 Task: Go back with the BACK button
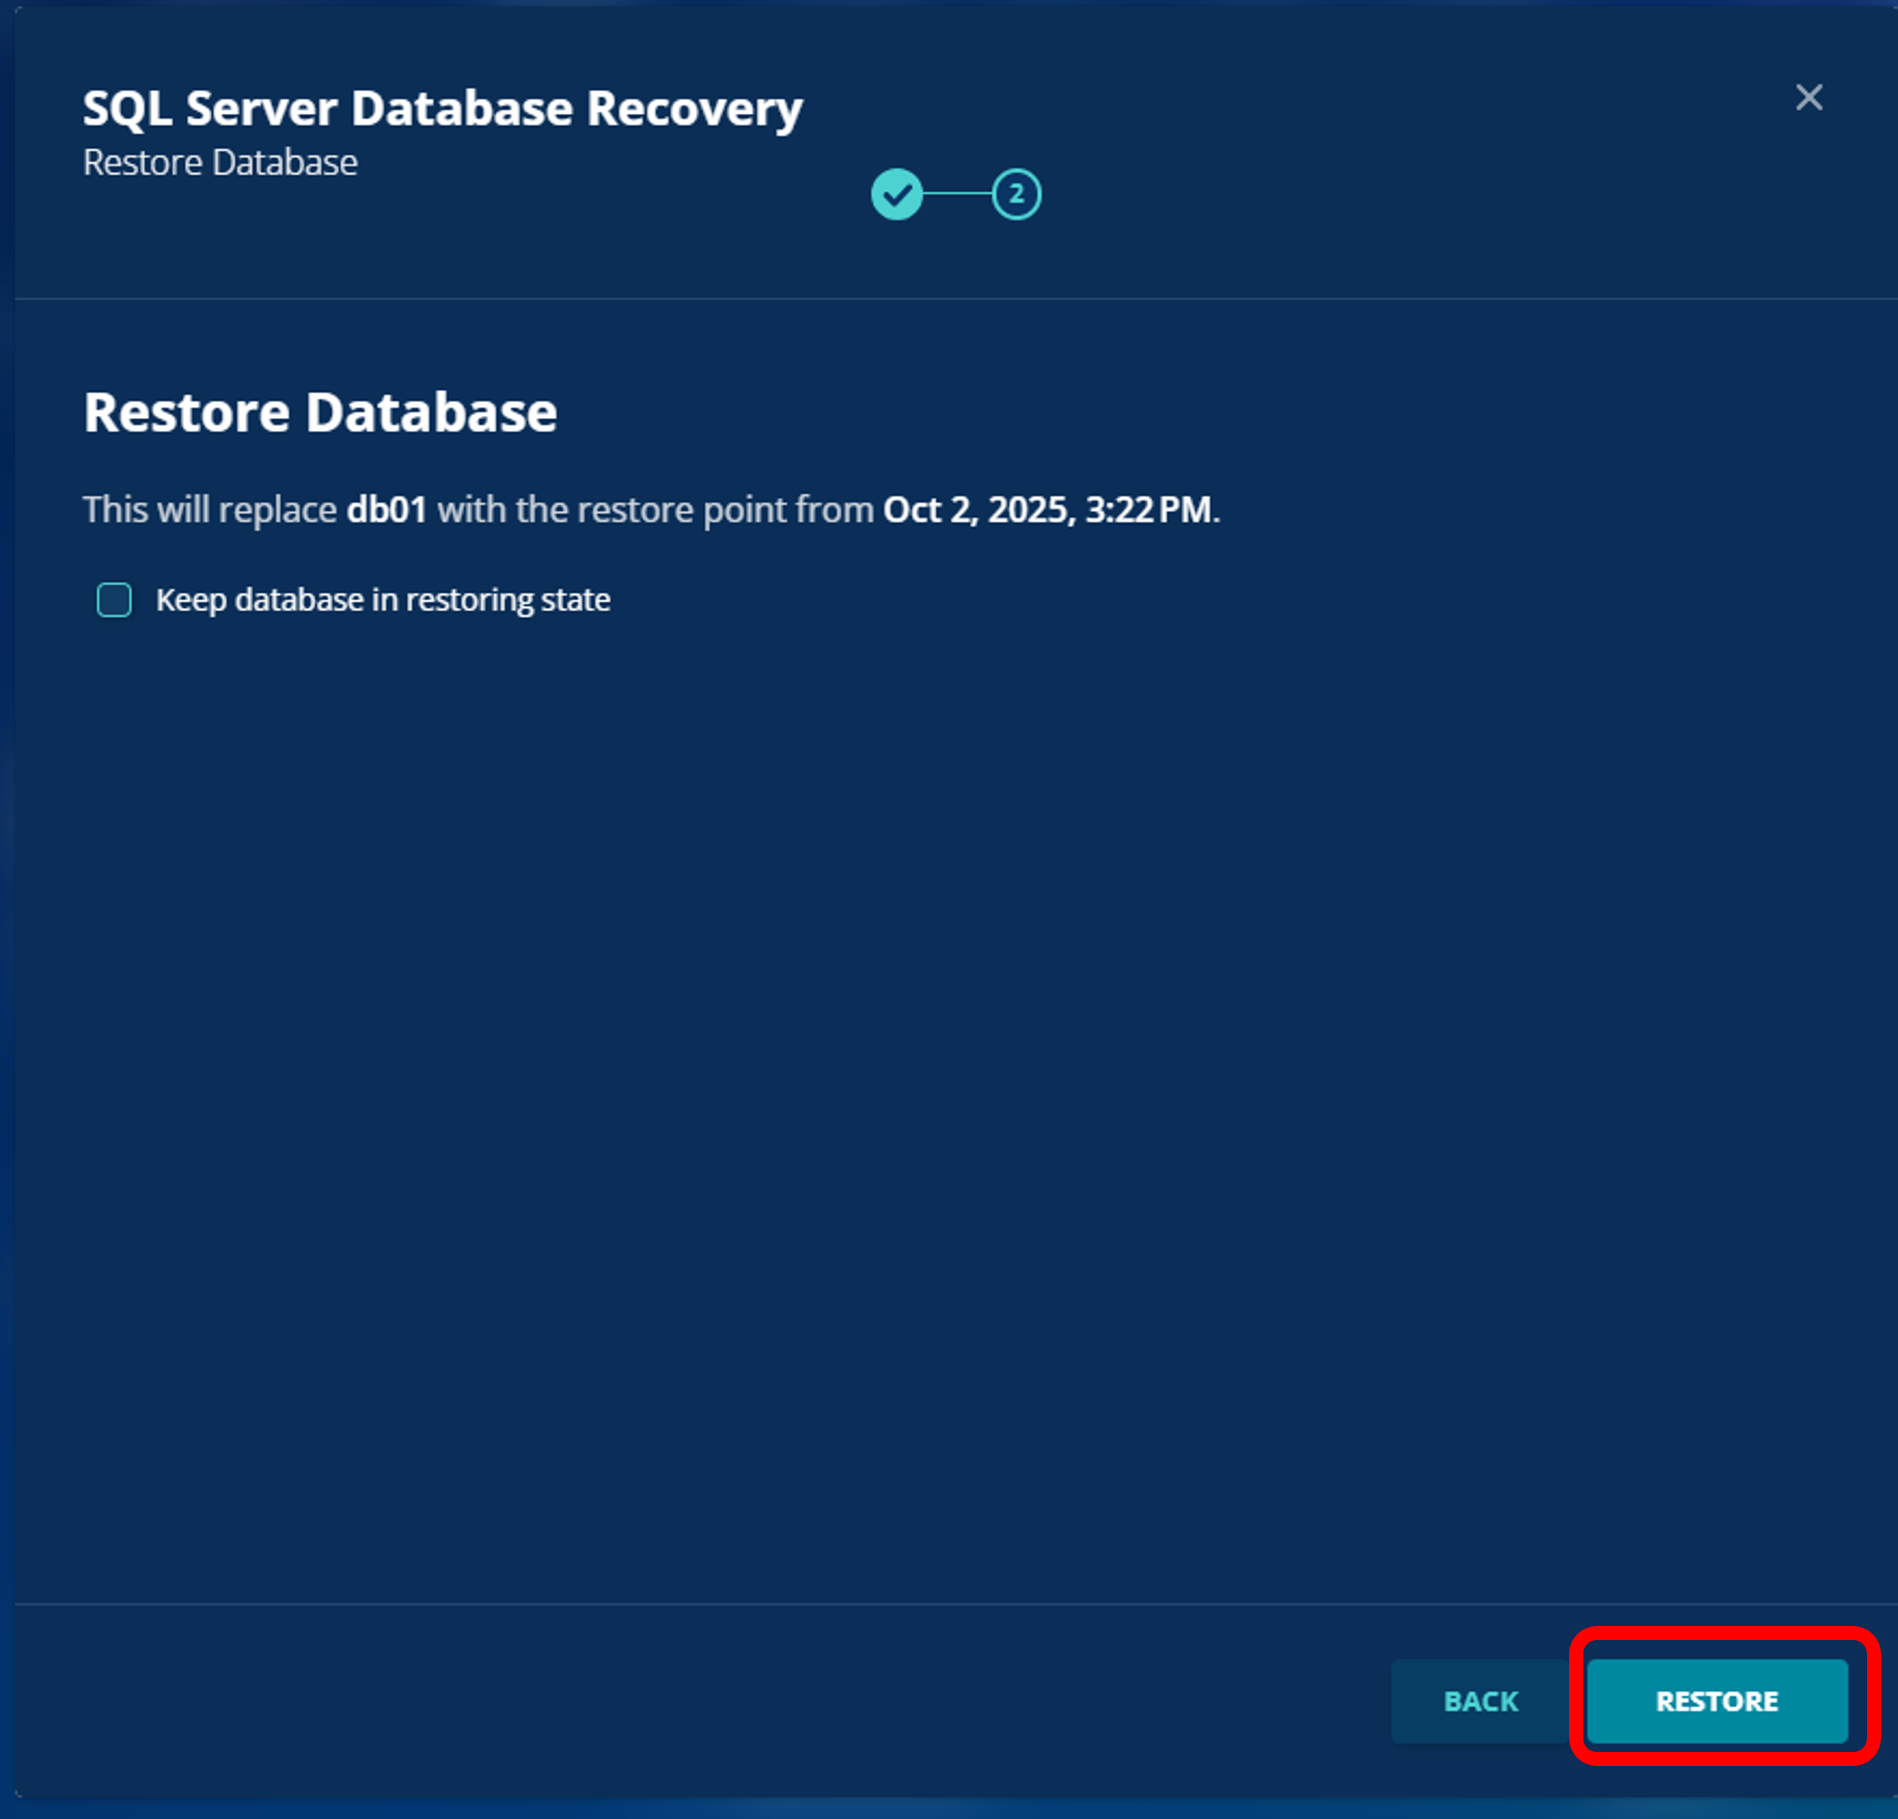[x=1480, y=1701]
